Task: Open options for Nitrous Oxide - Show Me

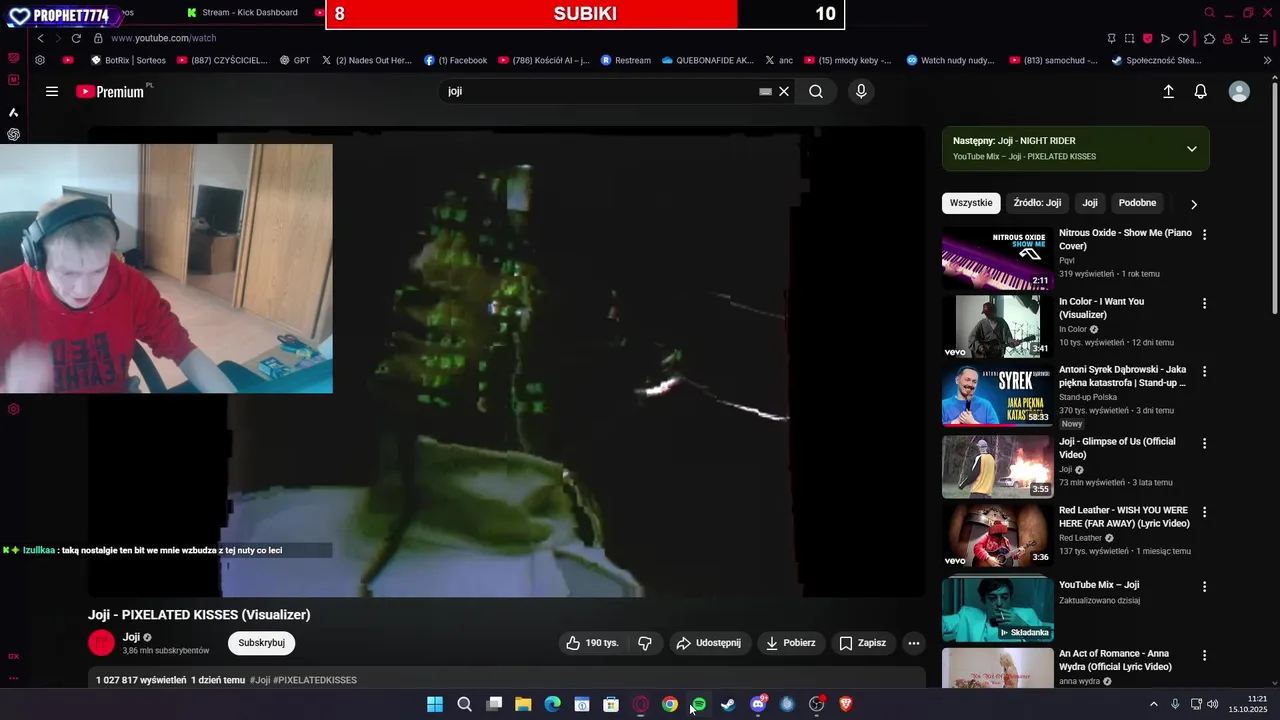Action: [1204, 234]
